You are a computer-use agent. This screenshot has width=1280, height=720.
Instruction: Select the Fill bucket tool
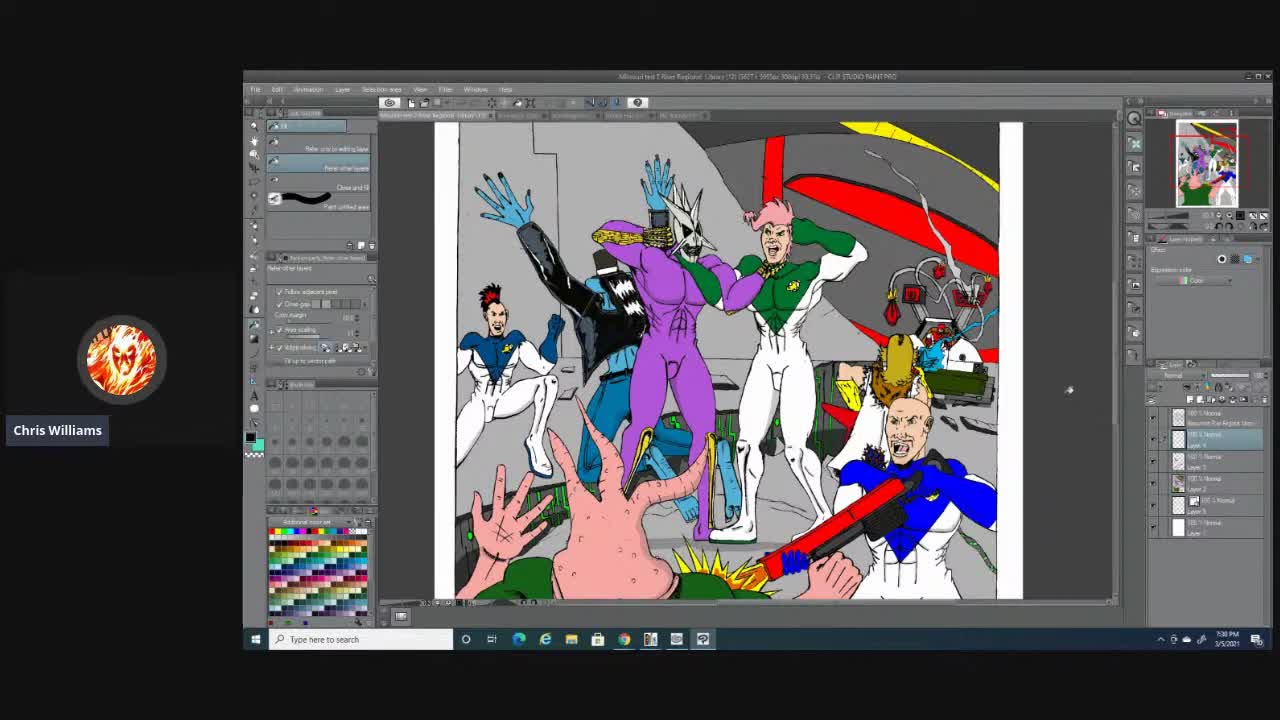(x=254, y=324)
